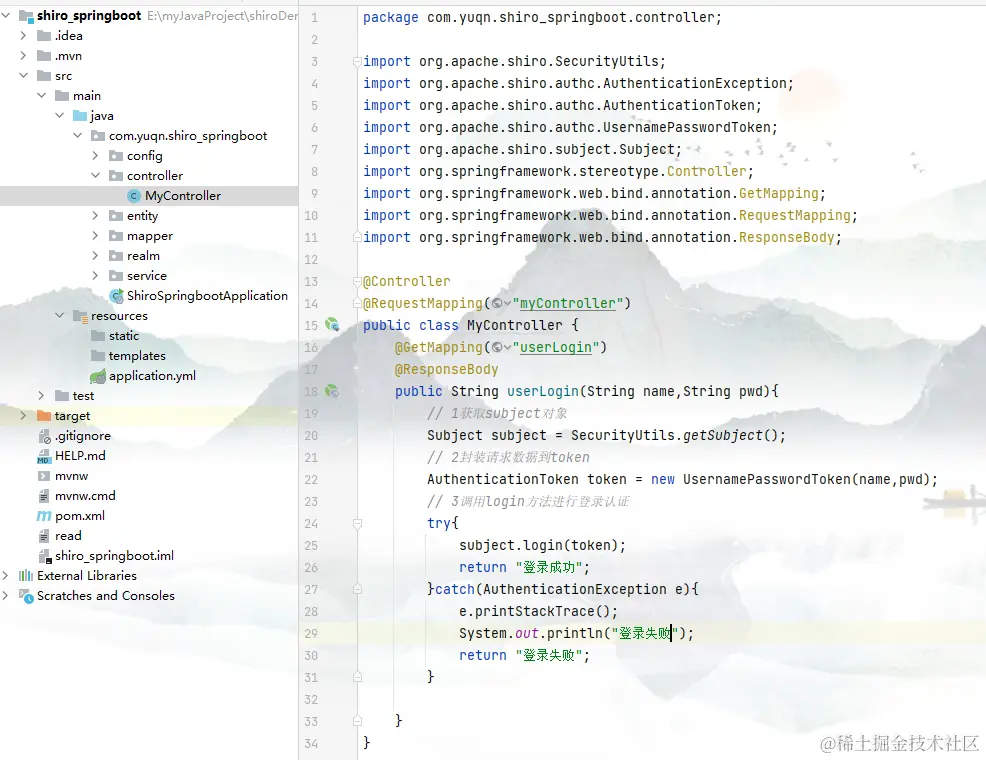Click UsernamePasswordToken constructor on line 22
This screenshot has height=760, width=986.
click(767, 479)
